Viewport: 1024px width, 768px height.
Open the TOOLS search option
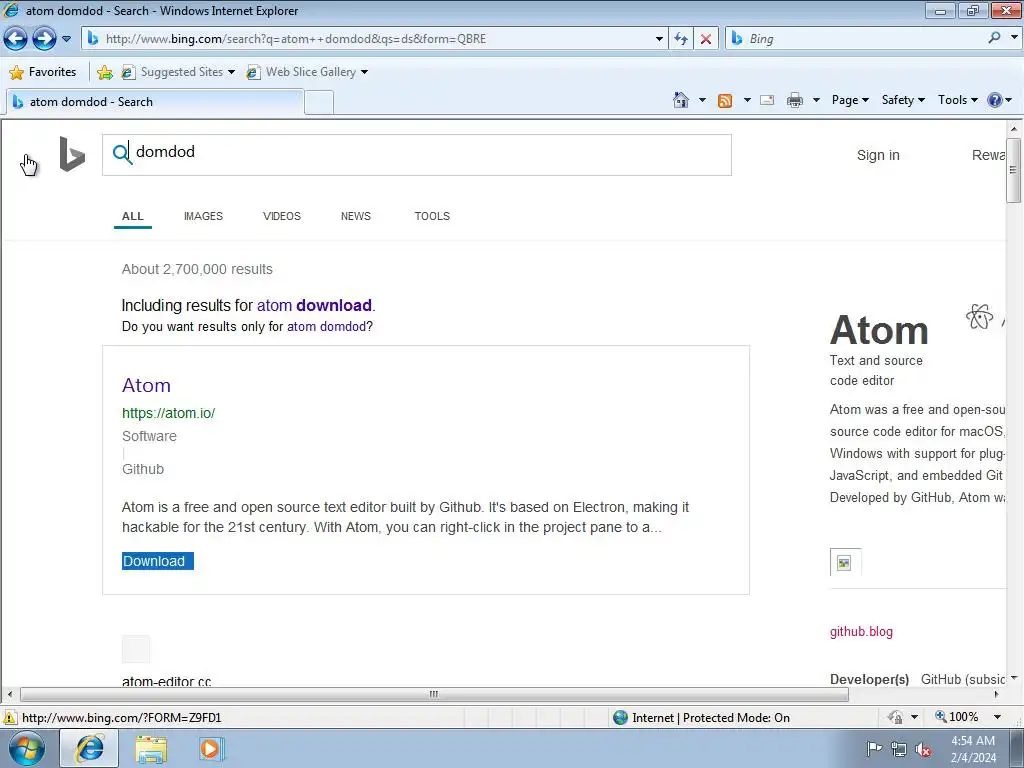tap(432, 216)
